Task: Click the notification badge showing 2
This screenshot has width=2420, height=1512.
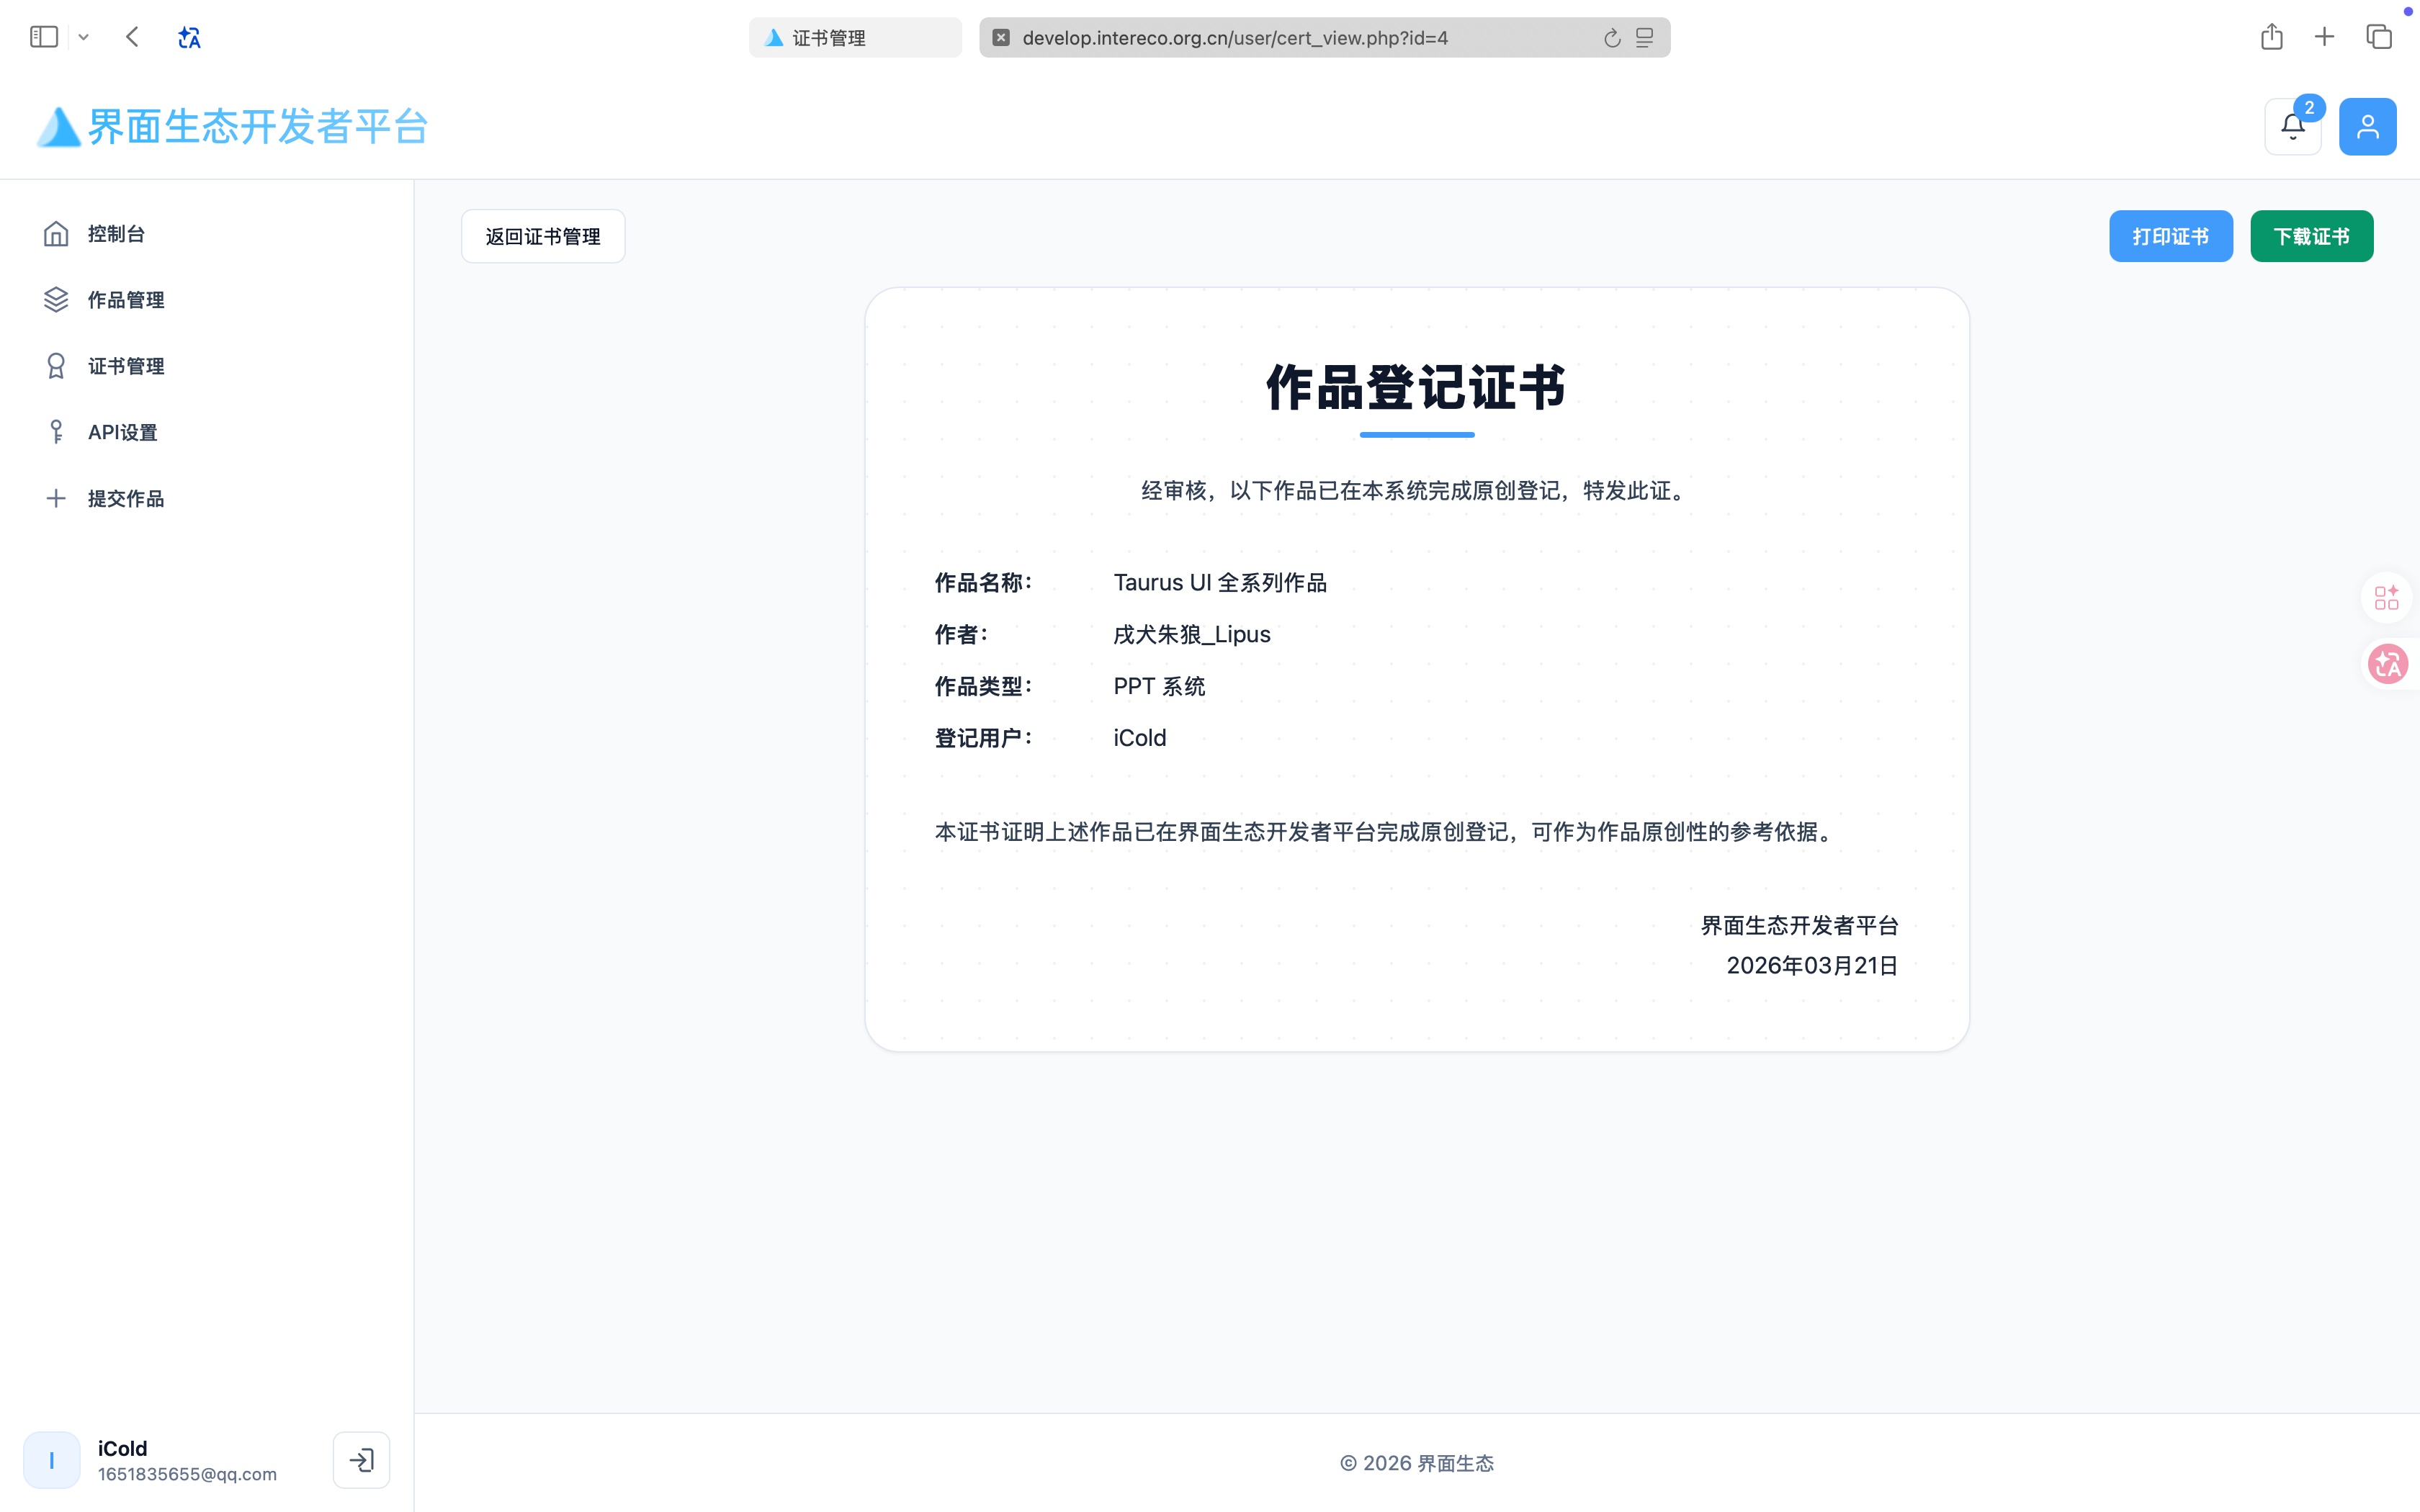Action: (2309, 107)
